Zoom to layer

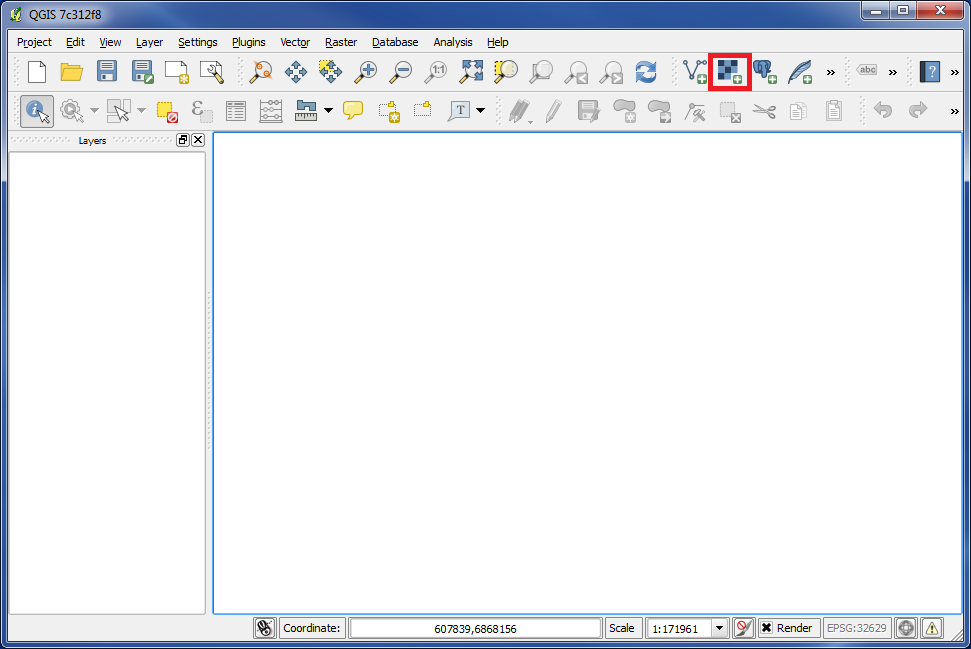coord(541,72)
